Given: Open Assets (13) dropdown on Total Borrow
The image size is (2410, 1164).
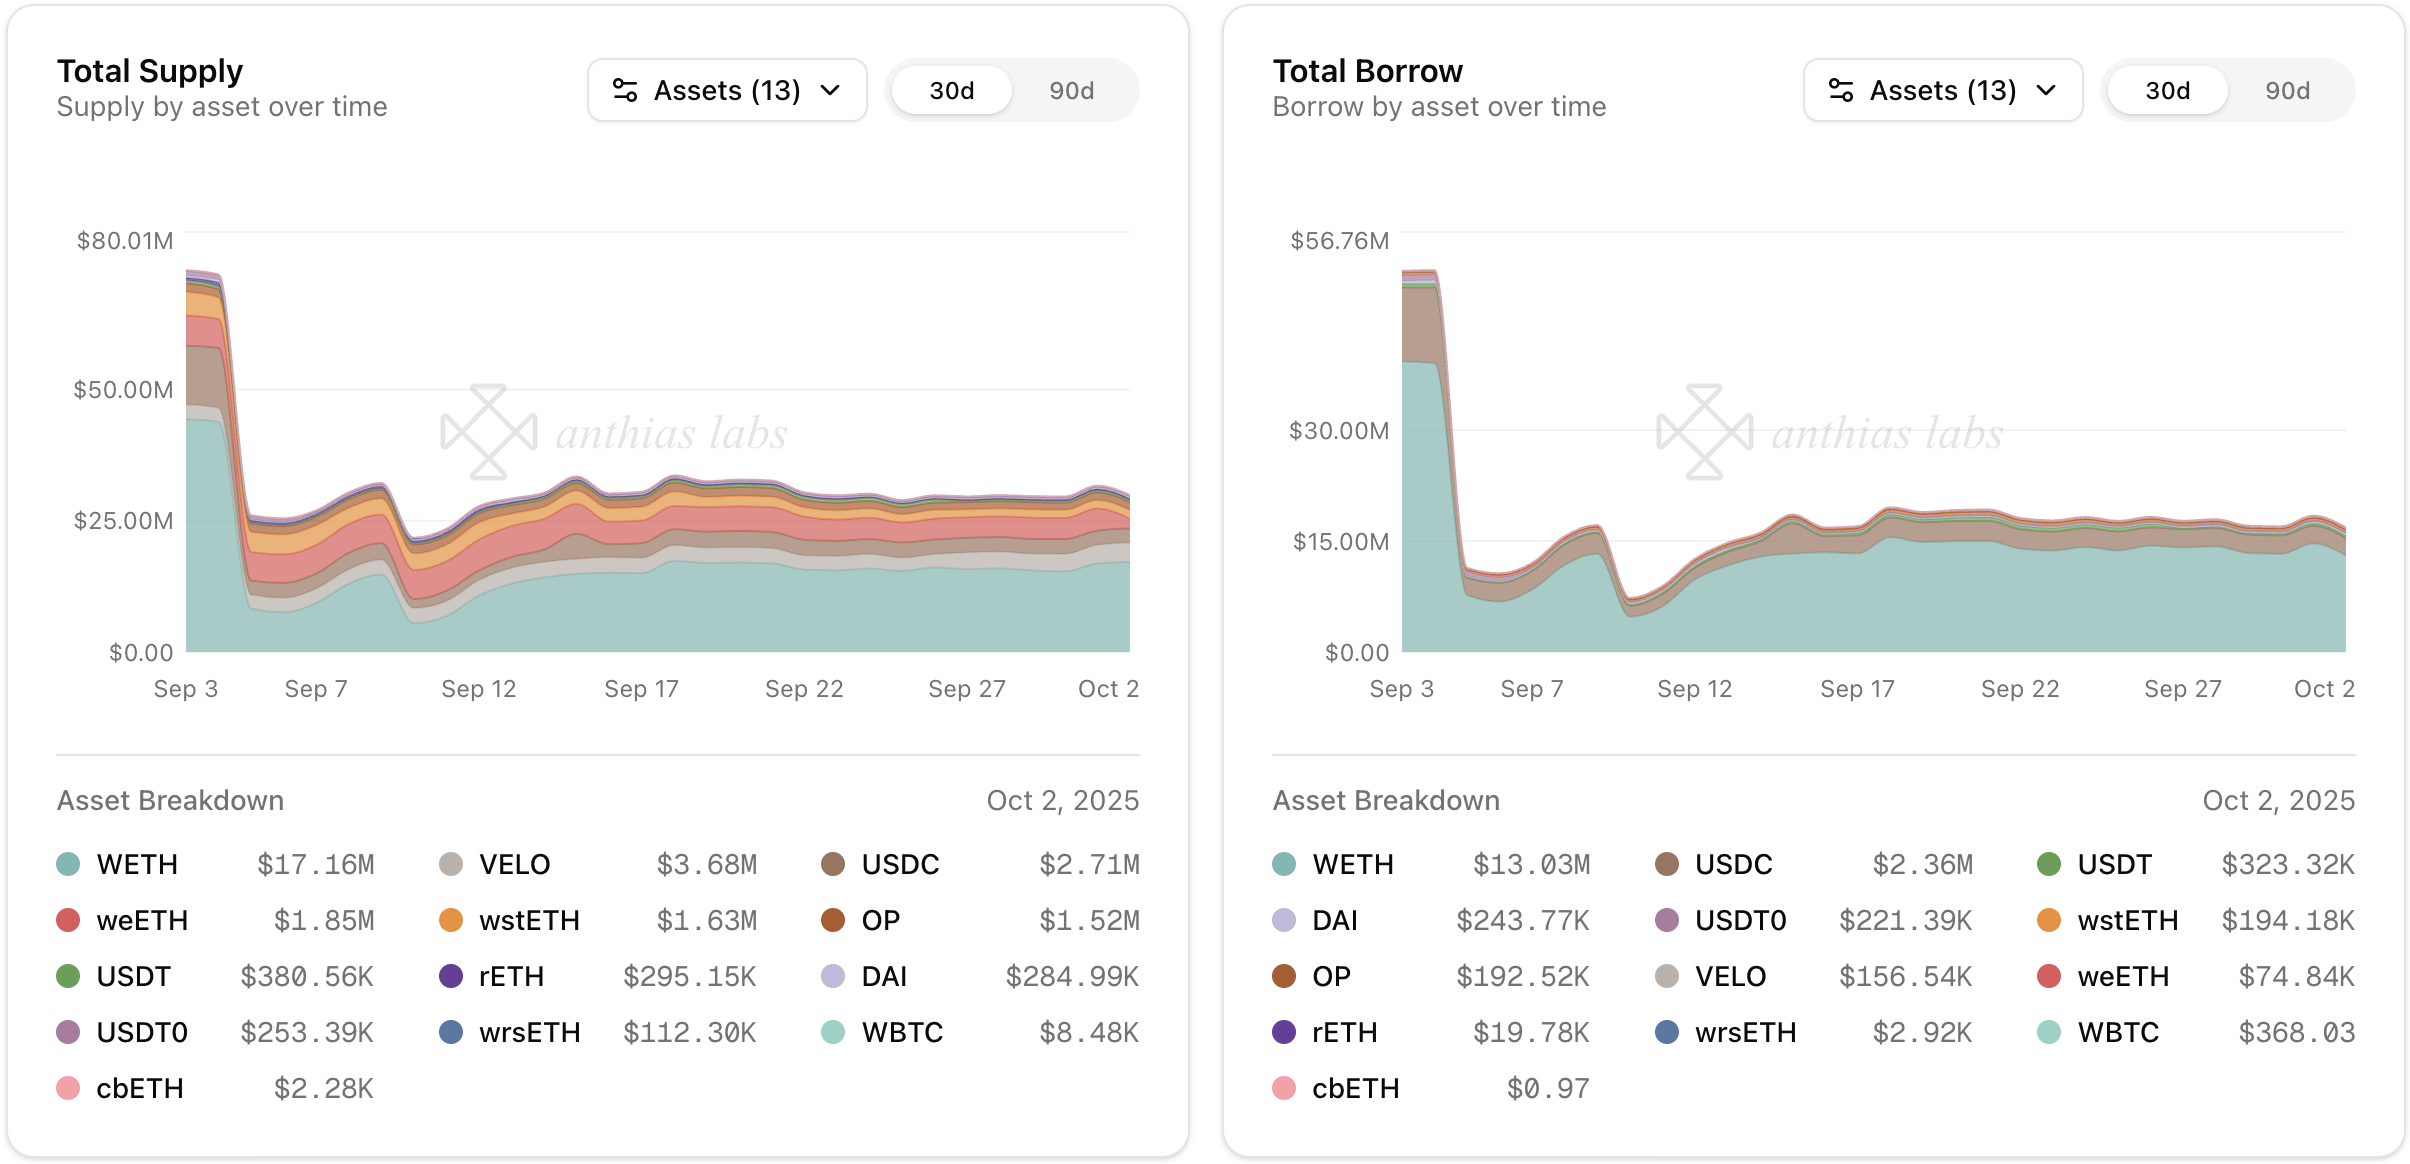Looking at the screenshot, I should 1943,90.
